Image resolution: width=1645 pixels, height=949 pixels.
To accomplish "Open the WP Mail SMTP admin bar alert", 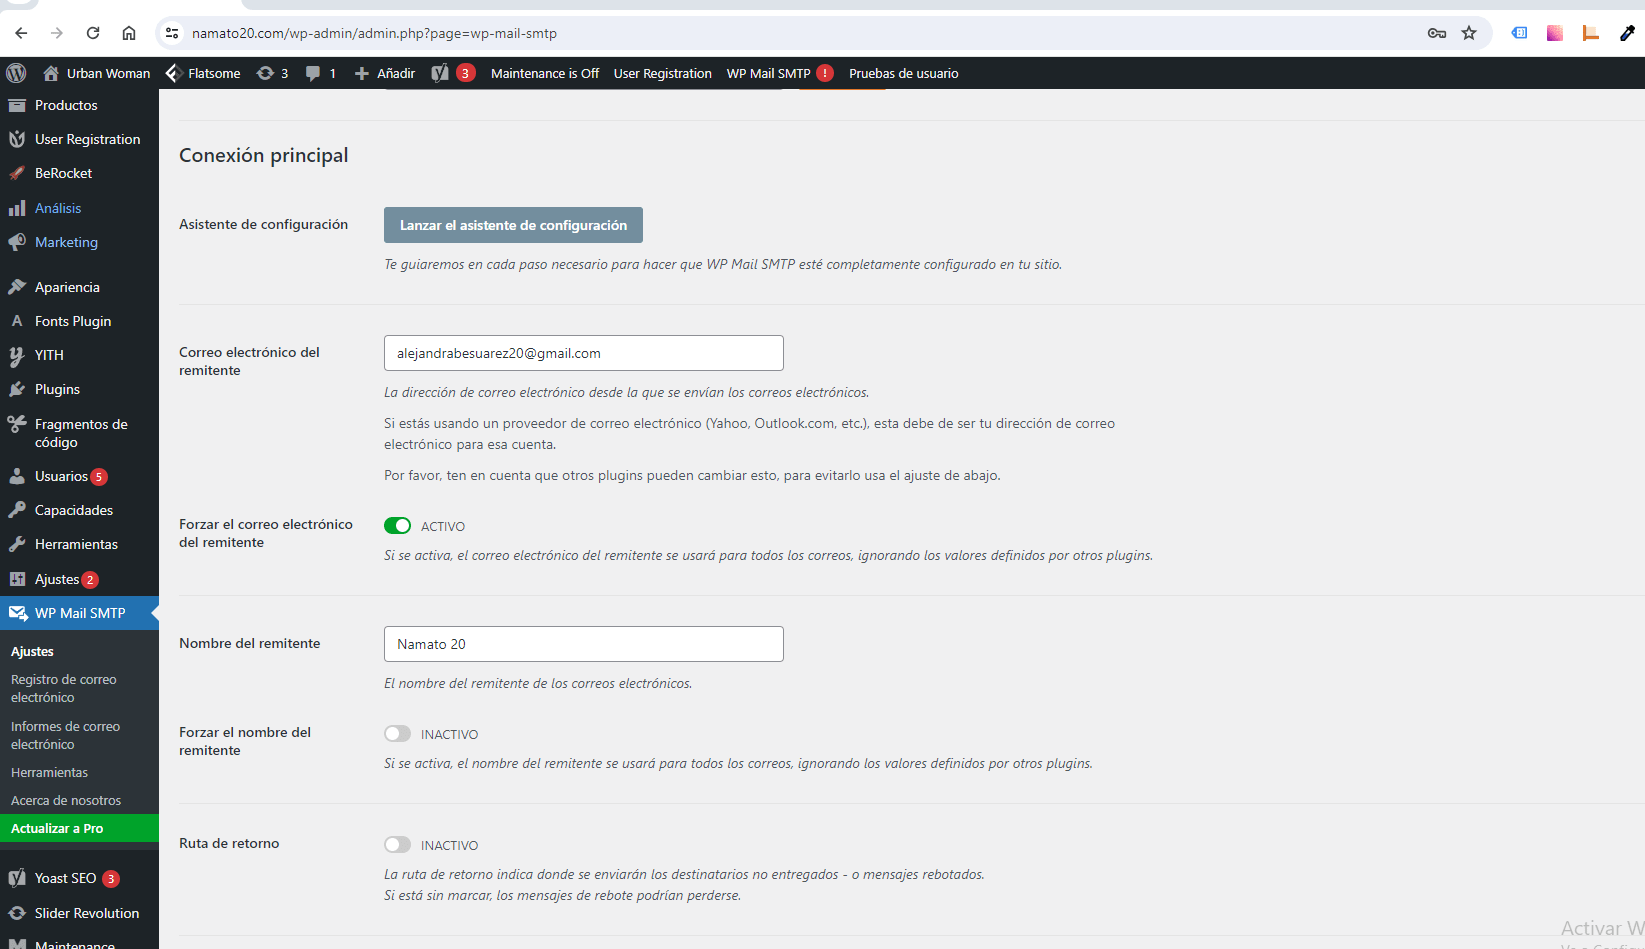I will coord(780,73).
